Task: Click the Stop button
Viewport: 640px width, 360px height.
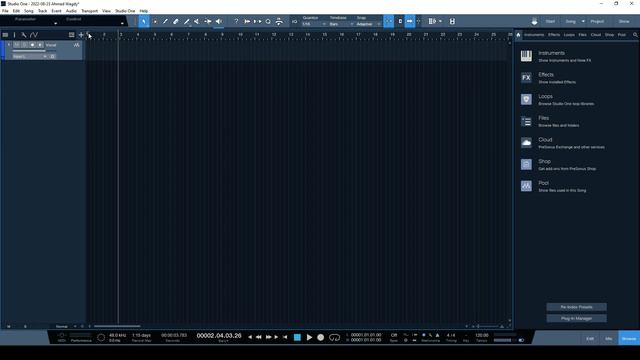Action: point(297,337)
